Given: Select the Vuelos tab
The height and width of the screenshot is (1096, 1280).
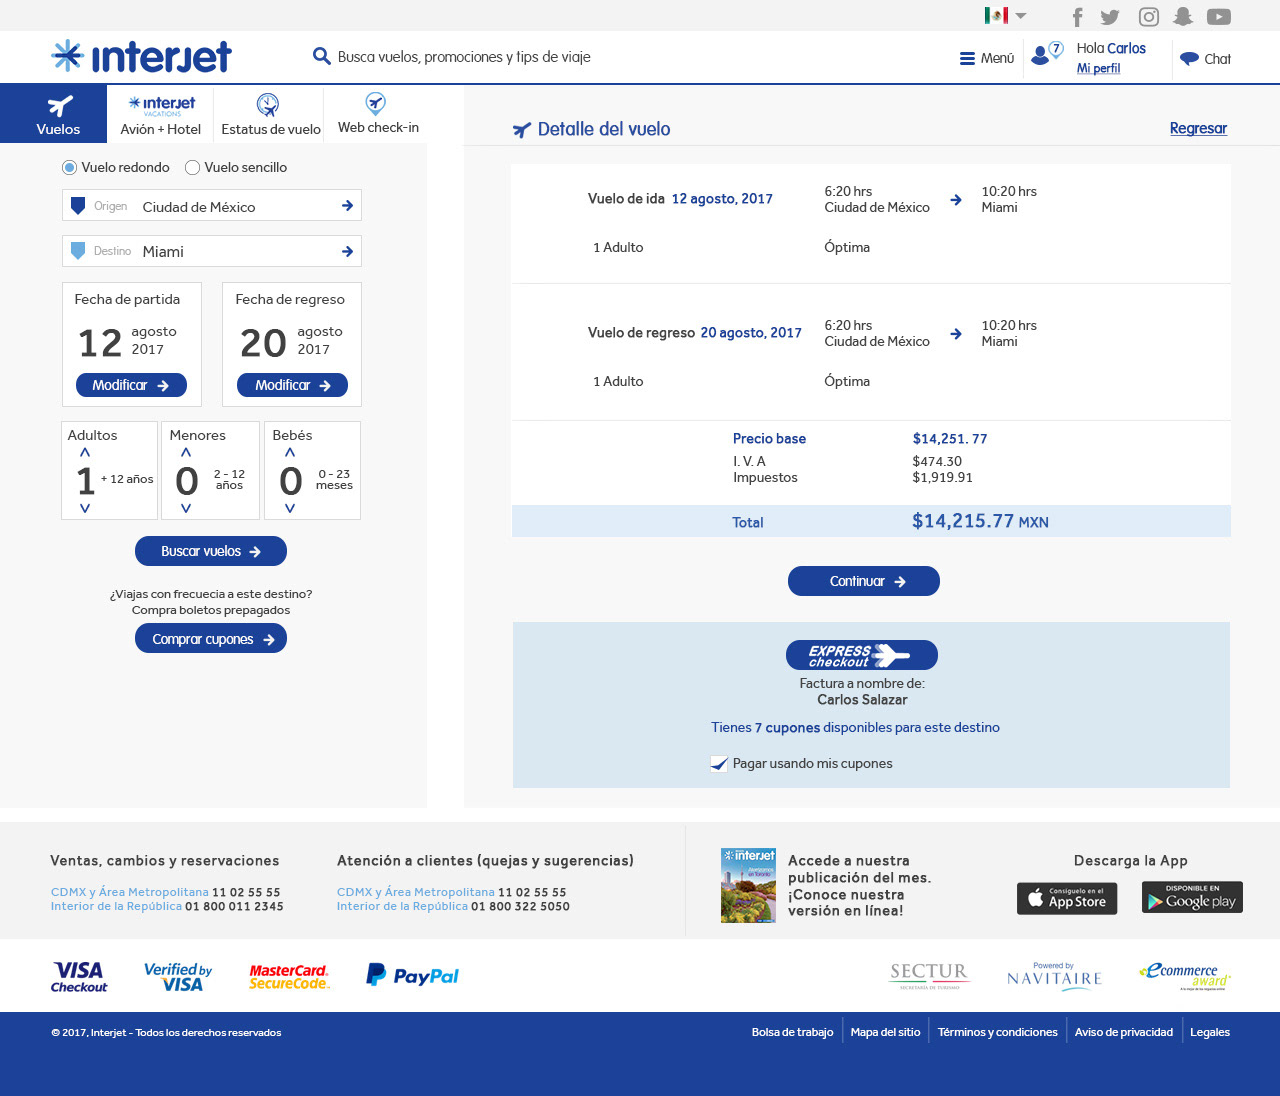Looking at the screenshot, I should tap(53, 114).
